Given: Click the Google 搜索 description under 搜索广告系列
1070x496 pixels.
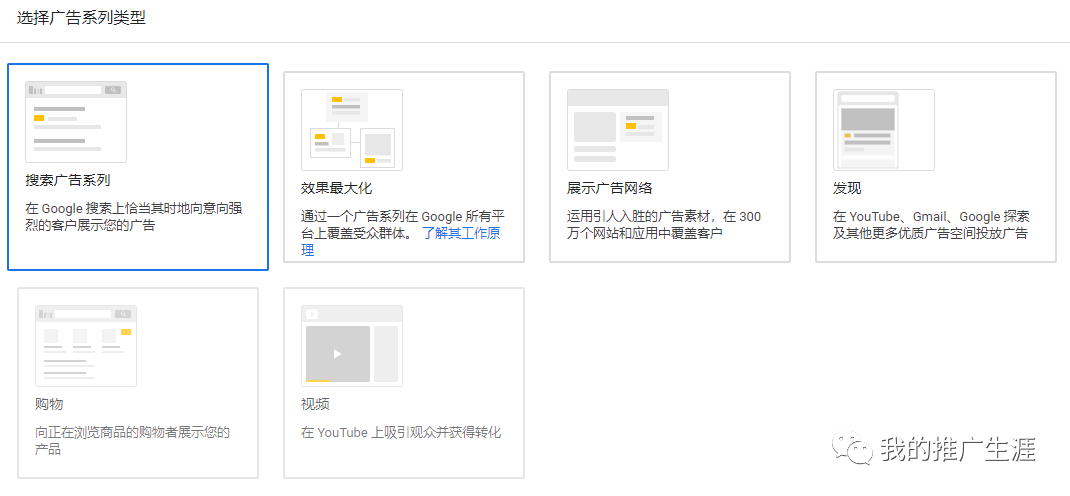Looking at the screenshot, I should [x=134, y=216].
